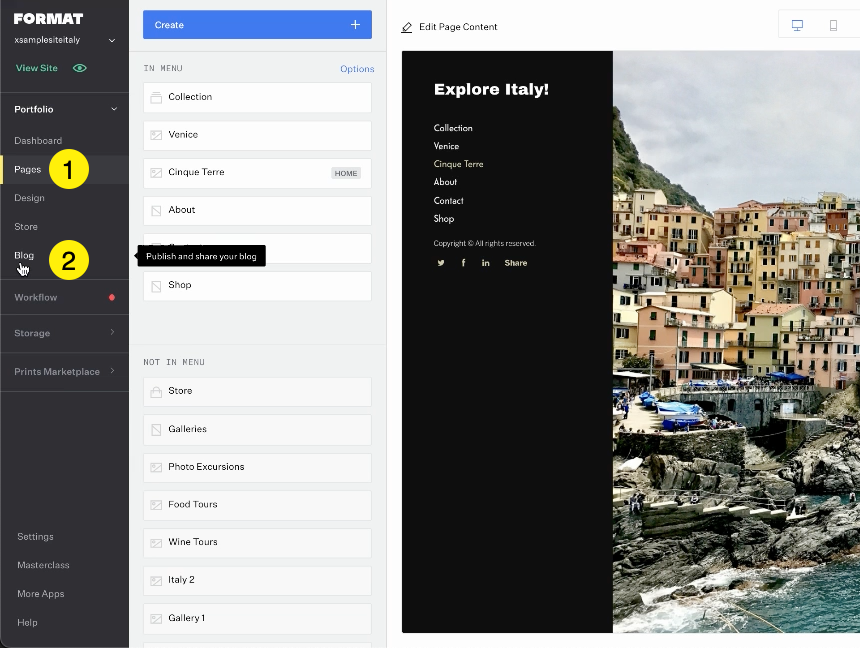The height and width of the screenshot is (648, 860).
Task: Select the Photo Excursions page row
Action: tap(257, 467)
